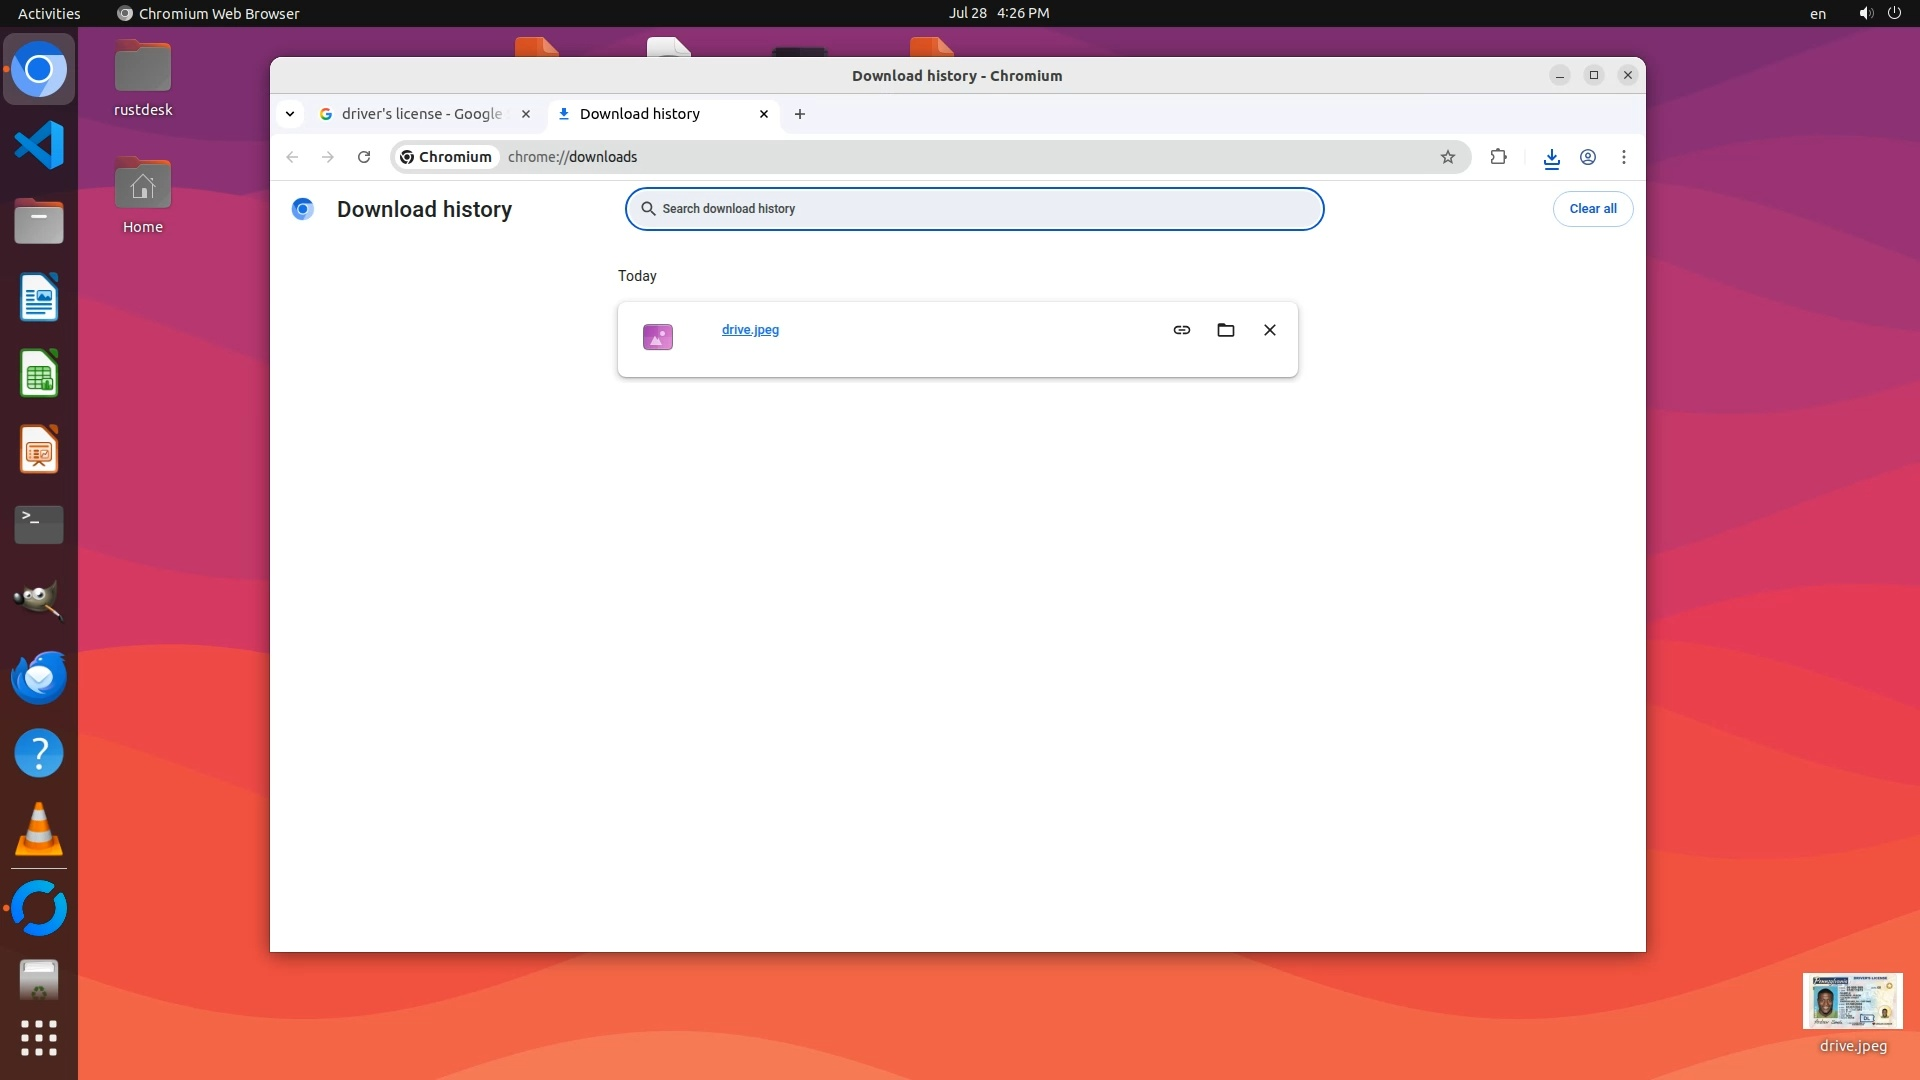1920x1080 pixels.
Task: Open drive.jpeg thumbnail on desktop
Action: pos(1852,1002)
